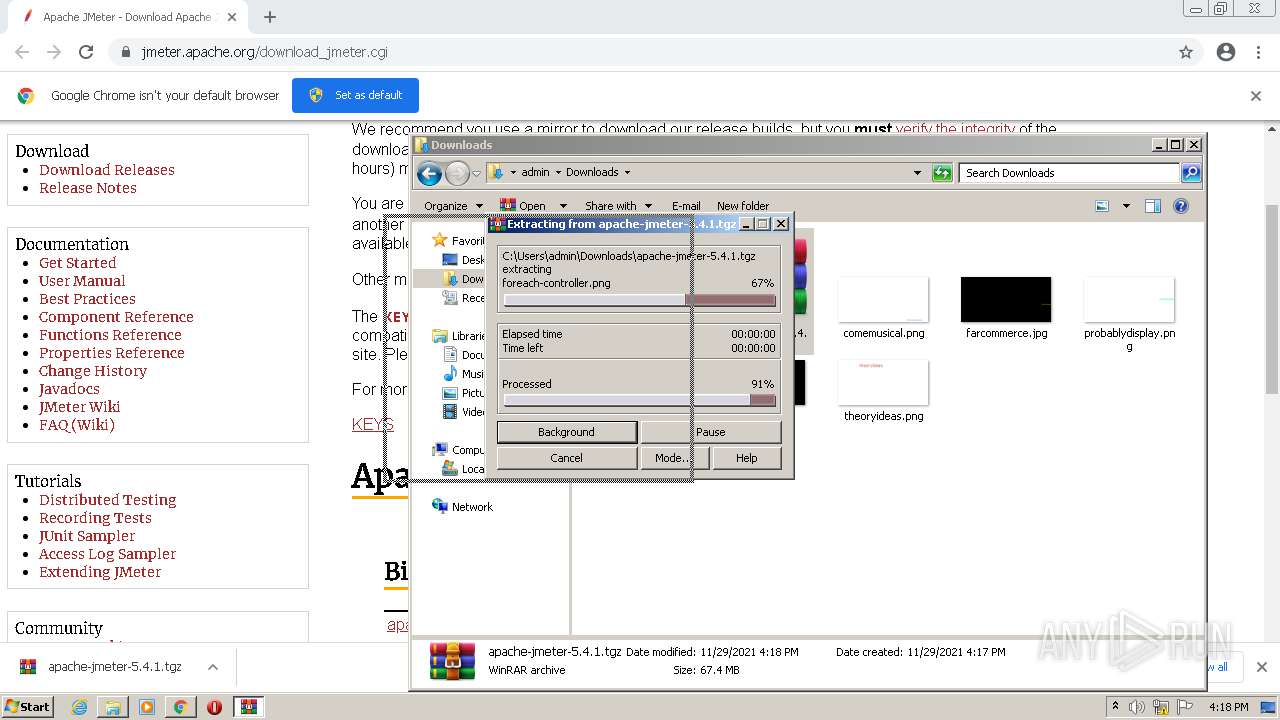Open the Release Notes link
1280x720 pixels.
click(x=88, y=188)
